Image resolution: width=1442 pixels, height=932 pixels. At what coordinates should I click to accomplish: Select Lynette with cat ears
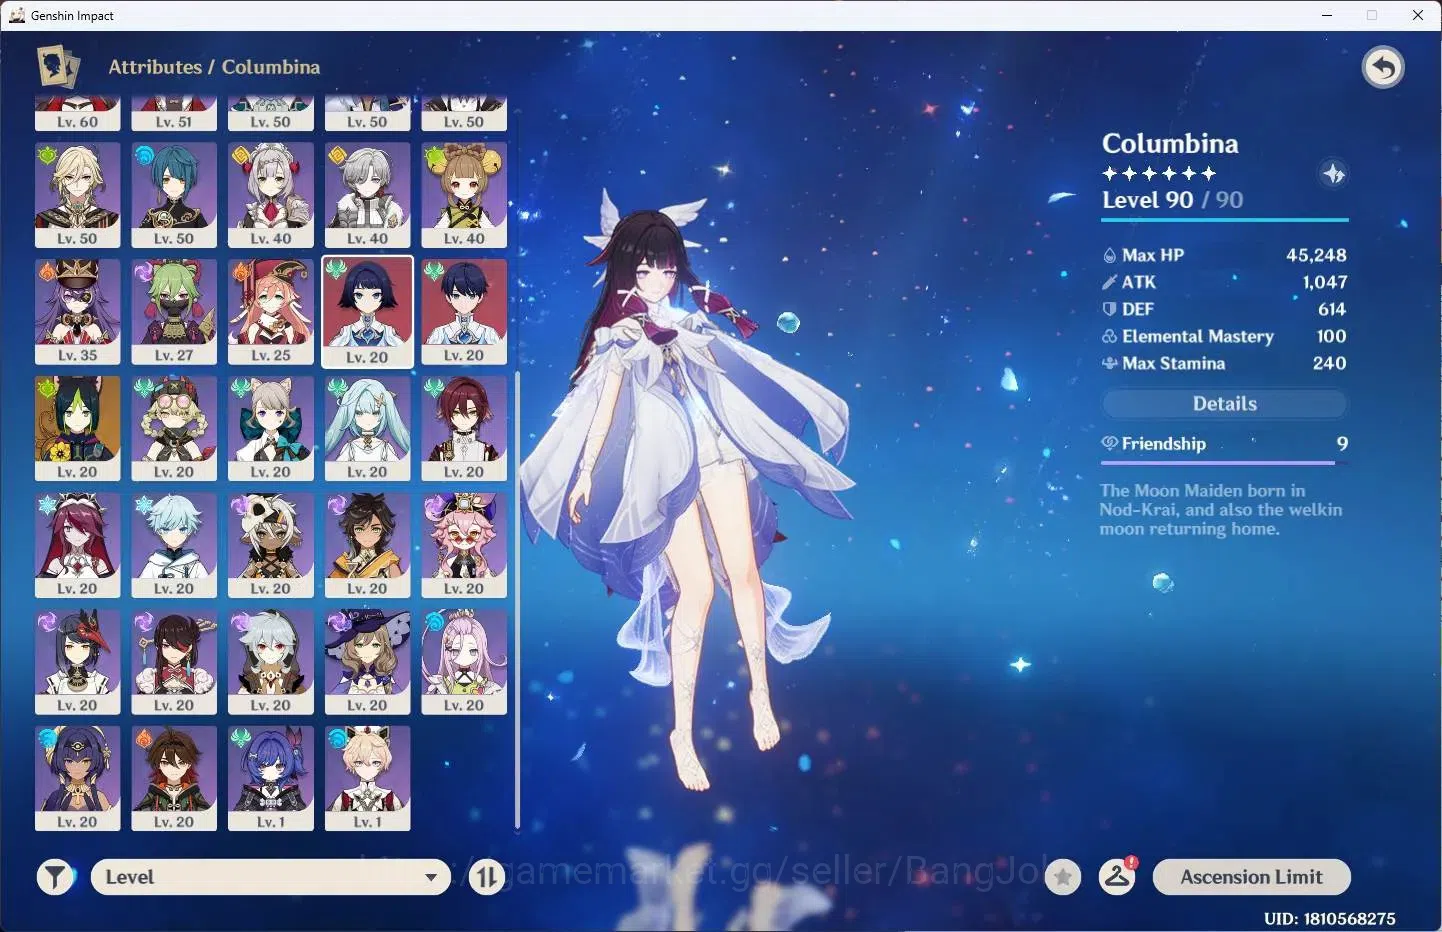click(x=271, y=429)
